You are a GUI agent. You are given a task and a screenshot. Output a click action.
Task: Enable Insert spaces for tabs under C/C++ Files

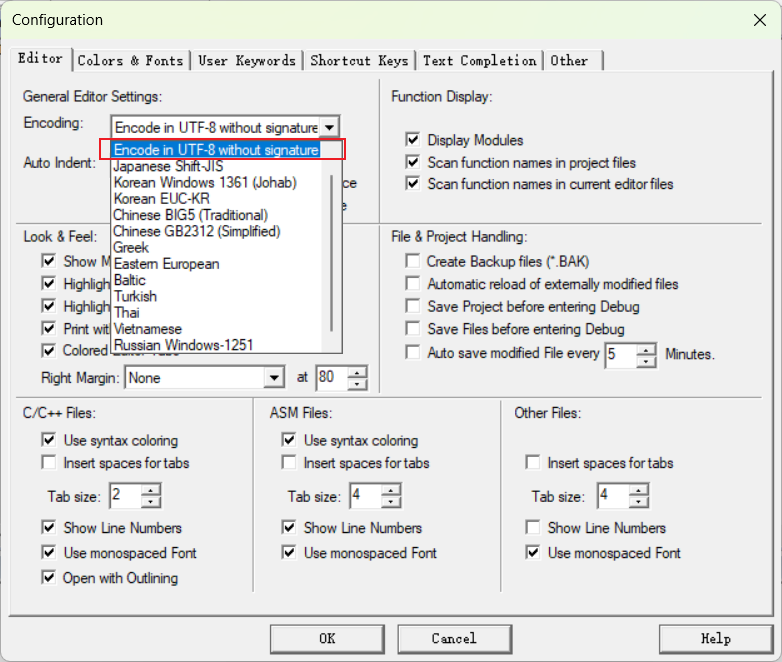coord(49,462)
